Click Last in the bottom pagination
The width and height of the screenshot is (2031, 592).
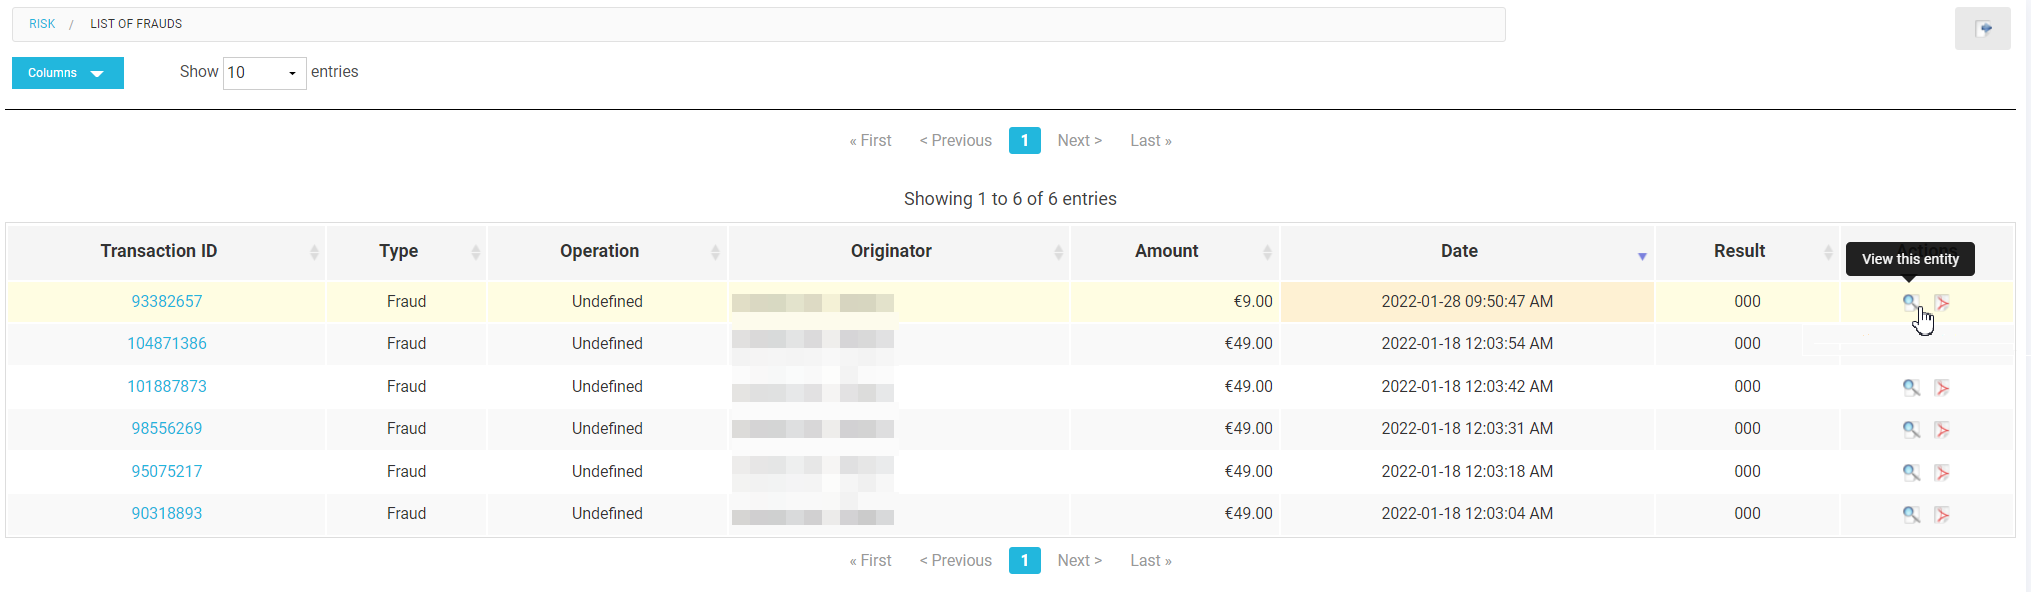coord(1151,561)
